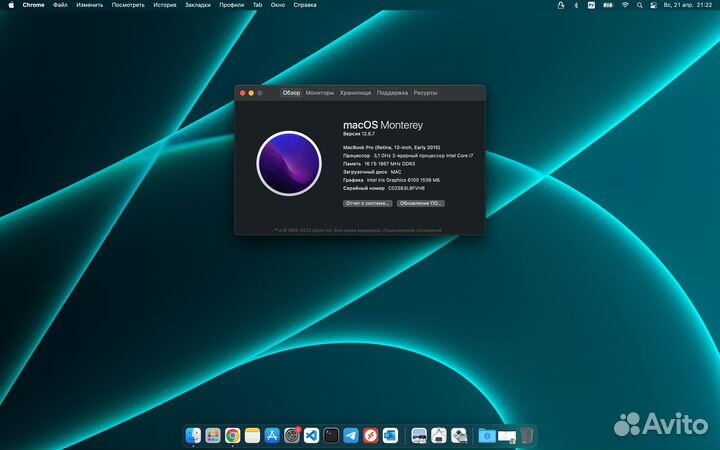Viewport: 720px width, 450px height.
Task: Close the About This Mac window
Action: point(242,93)
